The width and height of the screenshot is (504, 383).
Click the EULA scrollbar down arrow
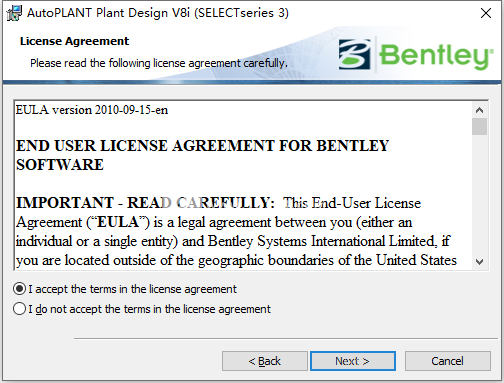(479, 261)
